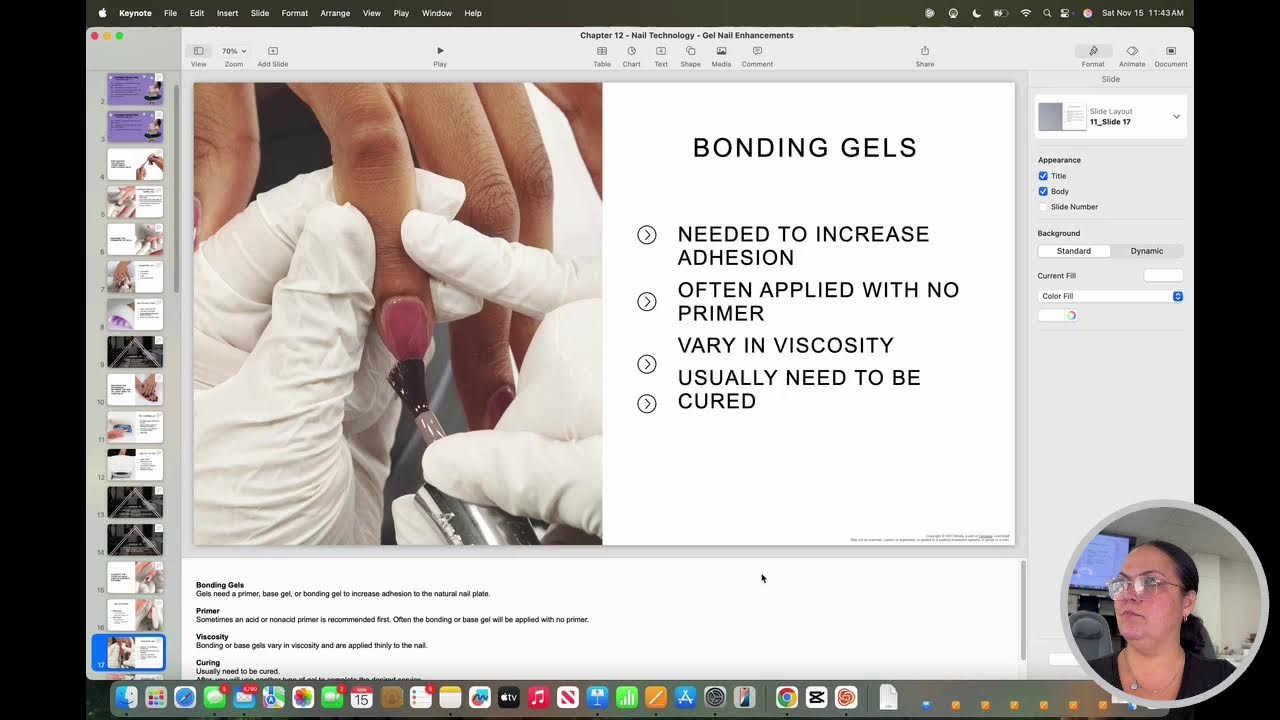Screen dimensions: 1280x720
Task: Open the Media insert toolbar icon
Action: [x=721, y=51]
